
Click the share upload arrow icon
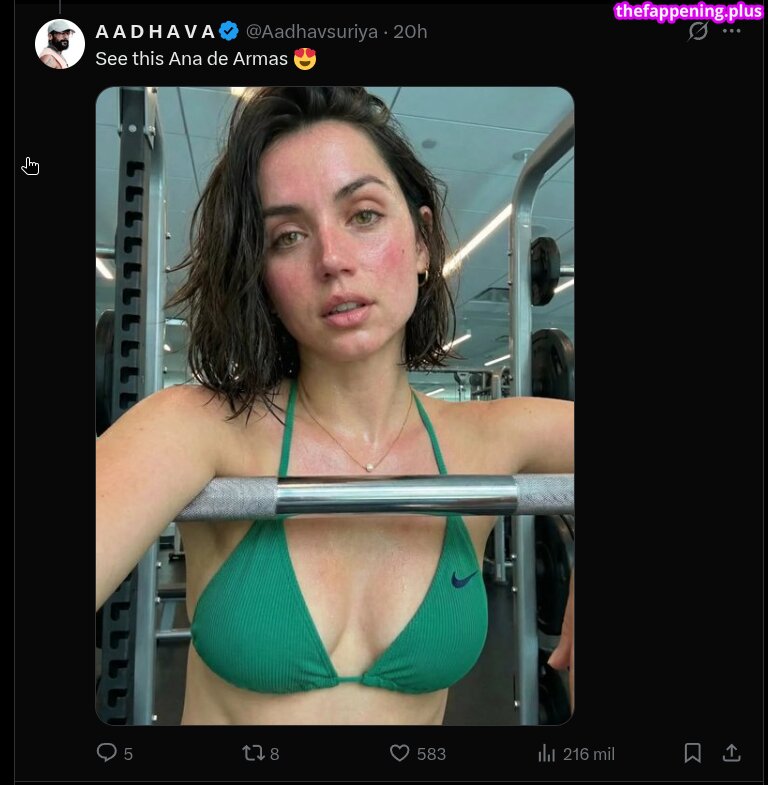(x=731, y=752)
